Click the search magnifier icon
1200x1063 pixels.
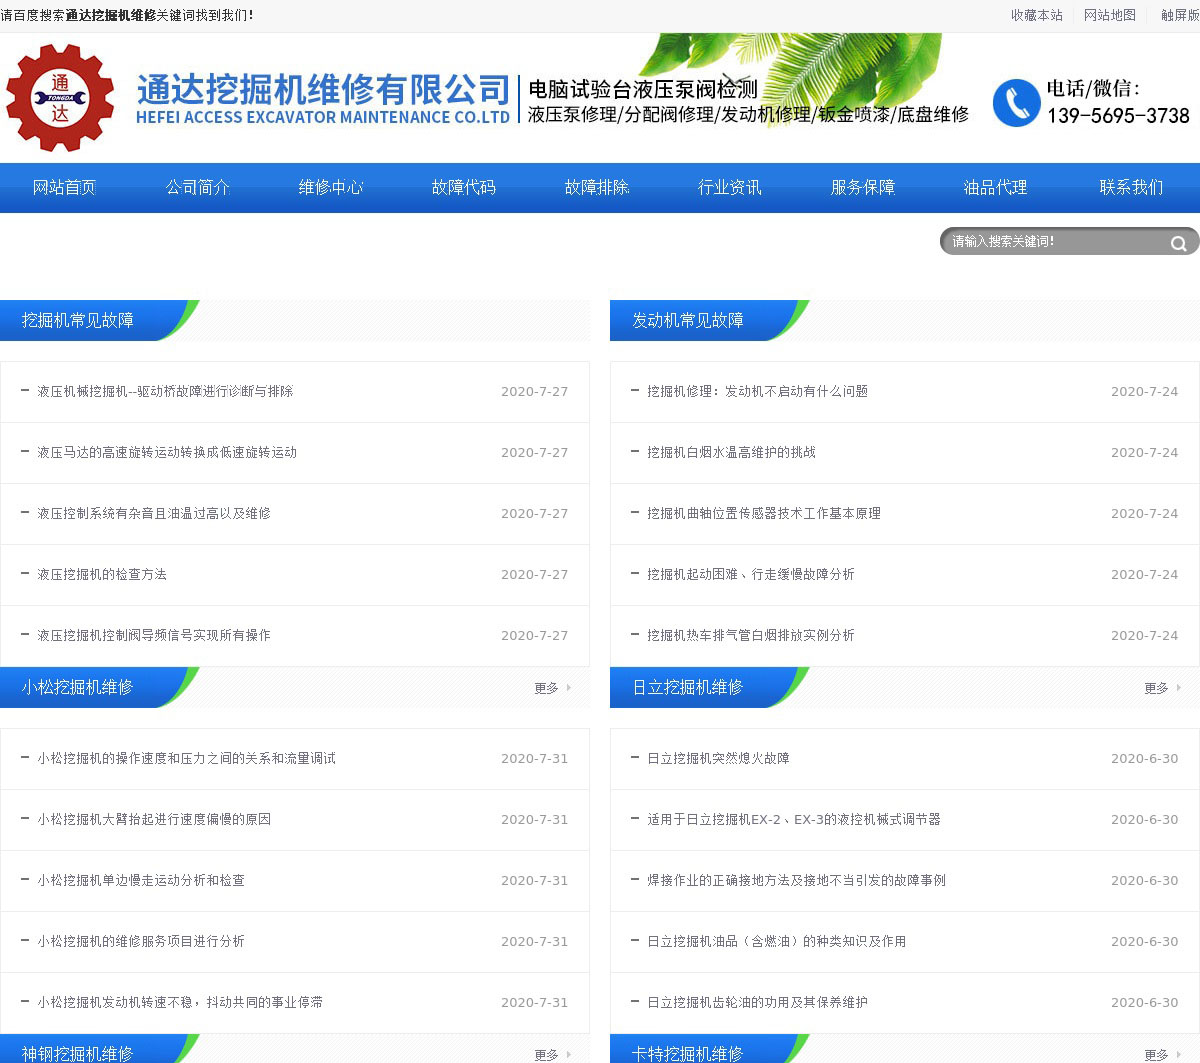point(1178,243)
